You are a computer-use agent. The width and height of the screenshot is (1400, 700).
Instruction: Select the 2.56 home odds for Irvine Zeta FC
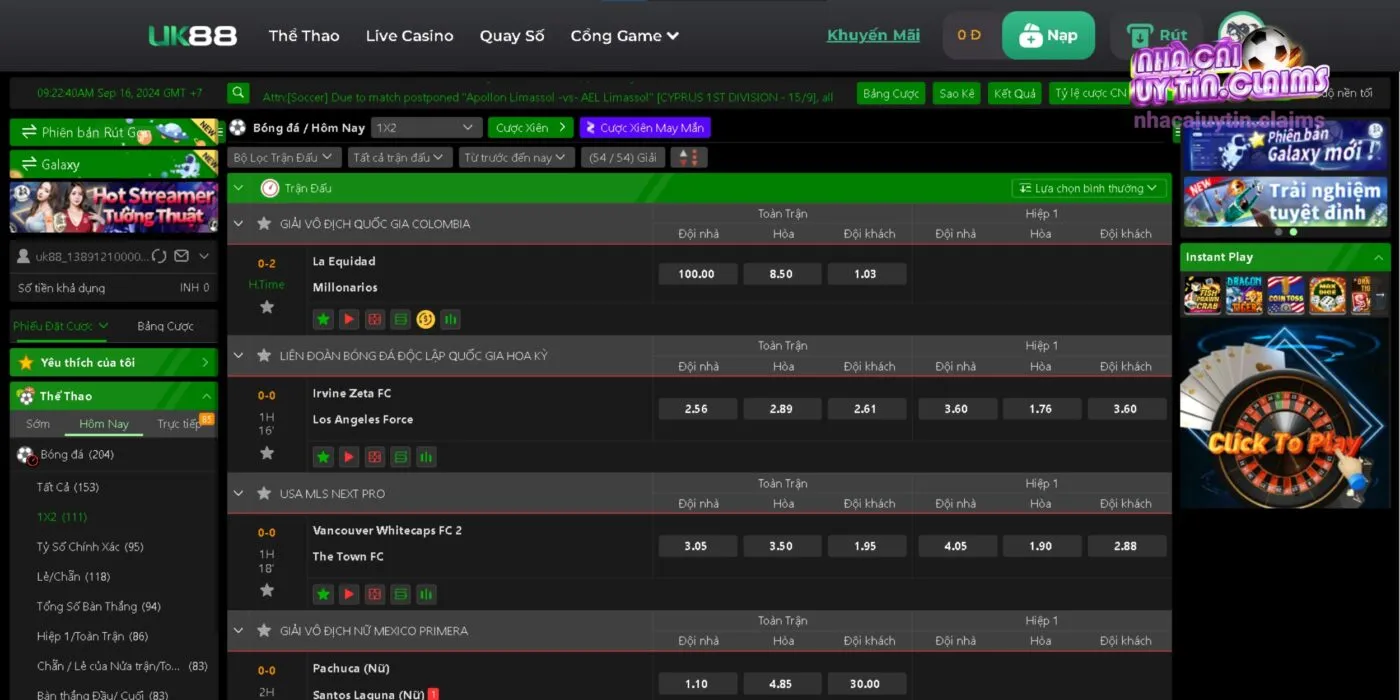tap(697, 409)
